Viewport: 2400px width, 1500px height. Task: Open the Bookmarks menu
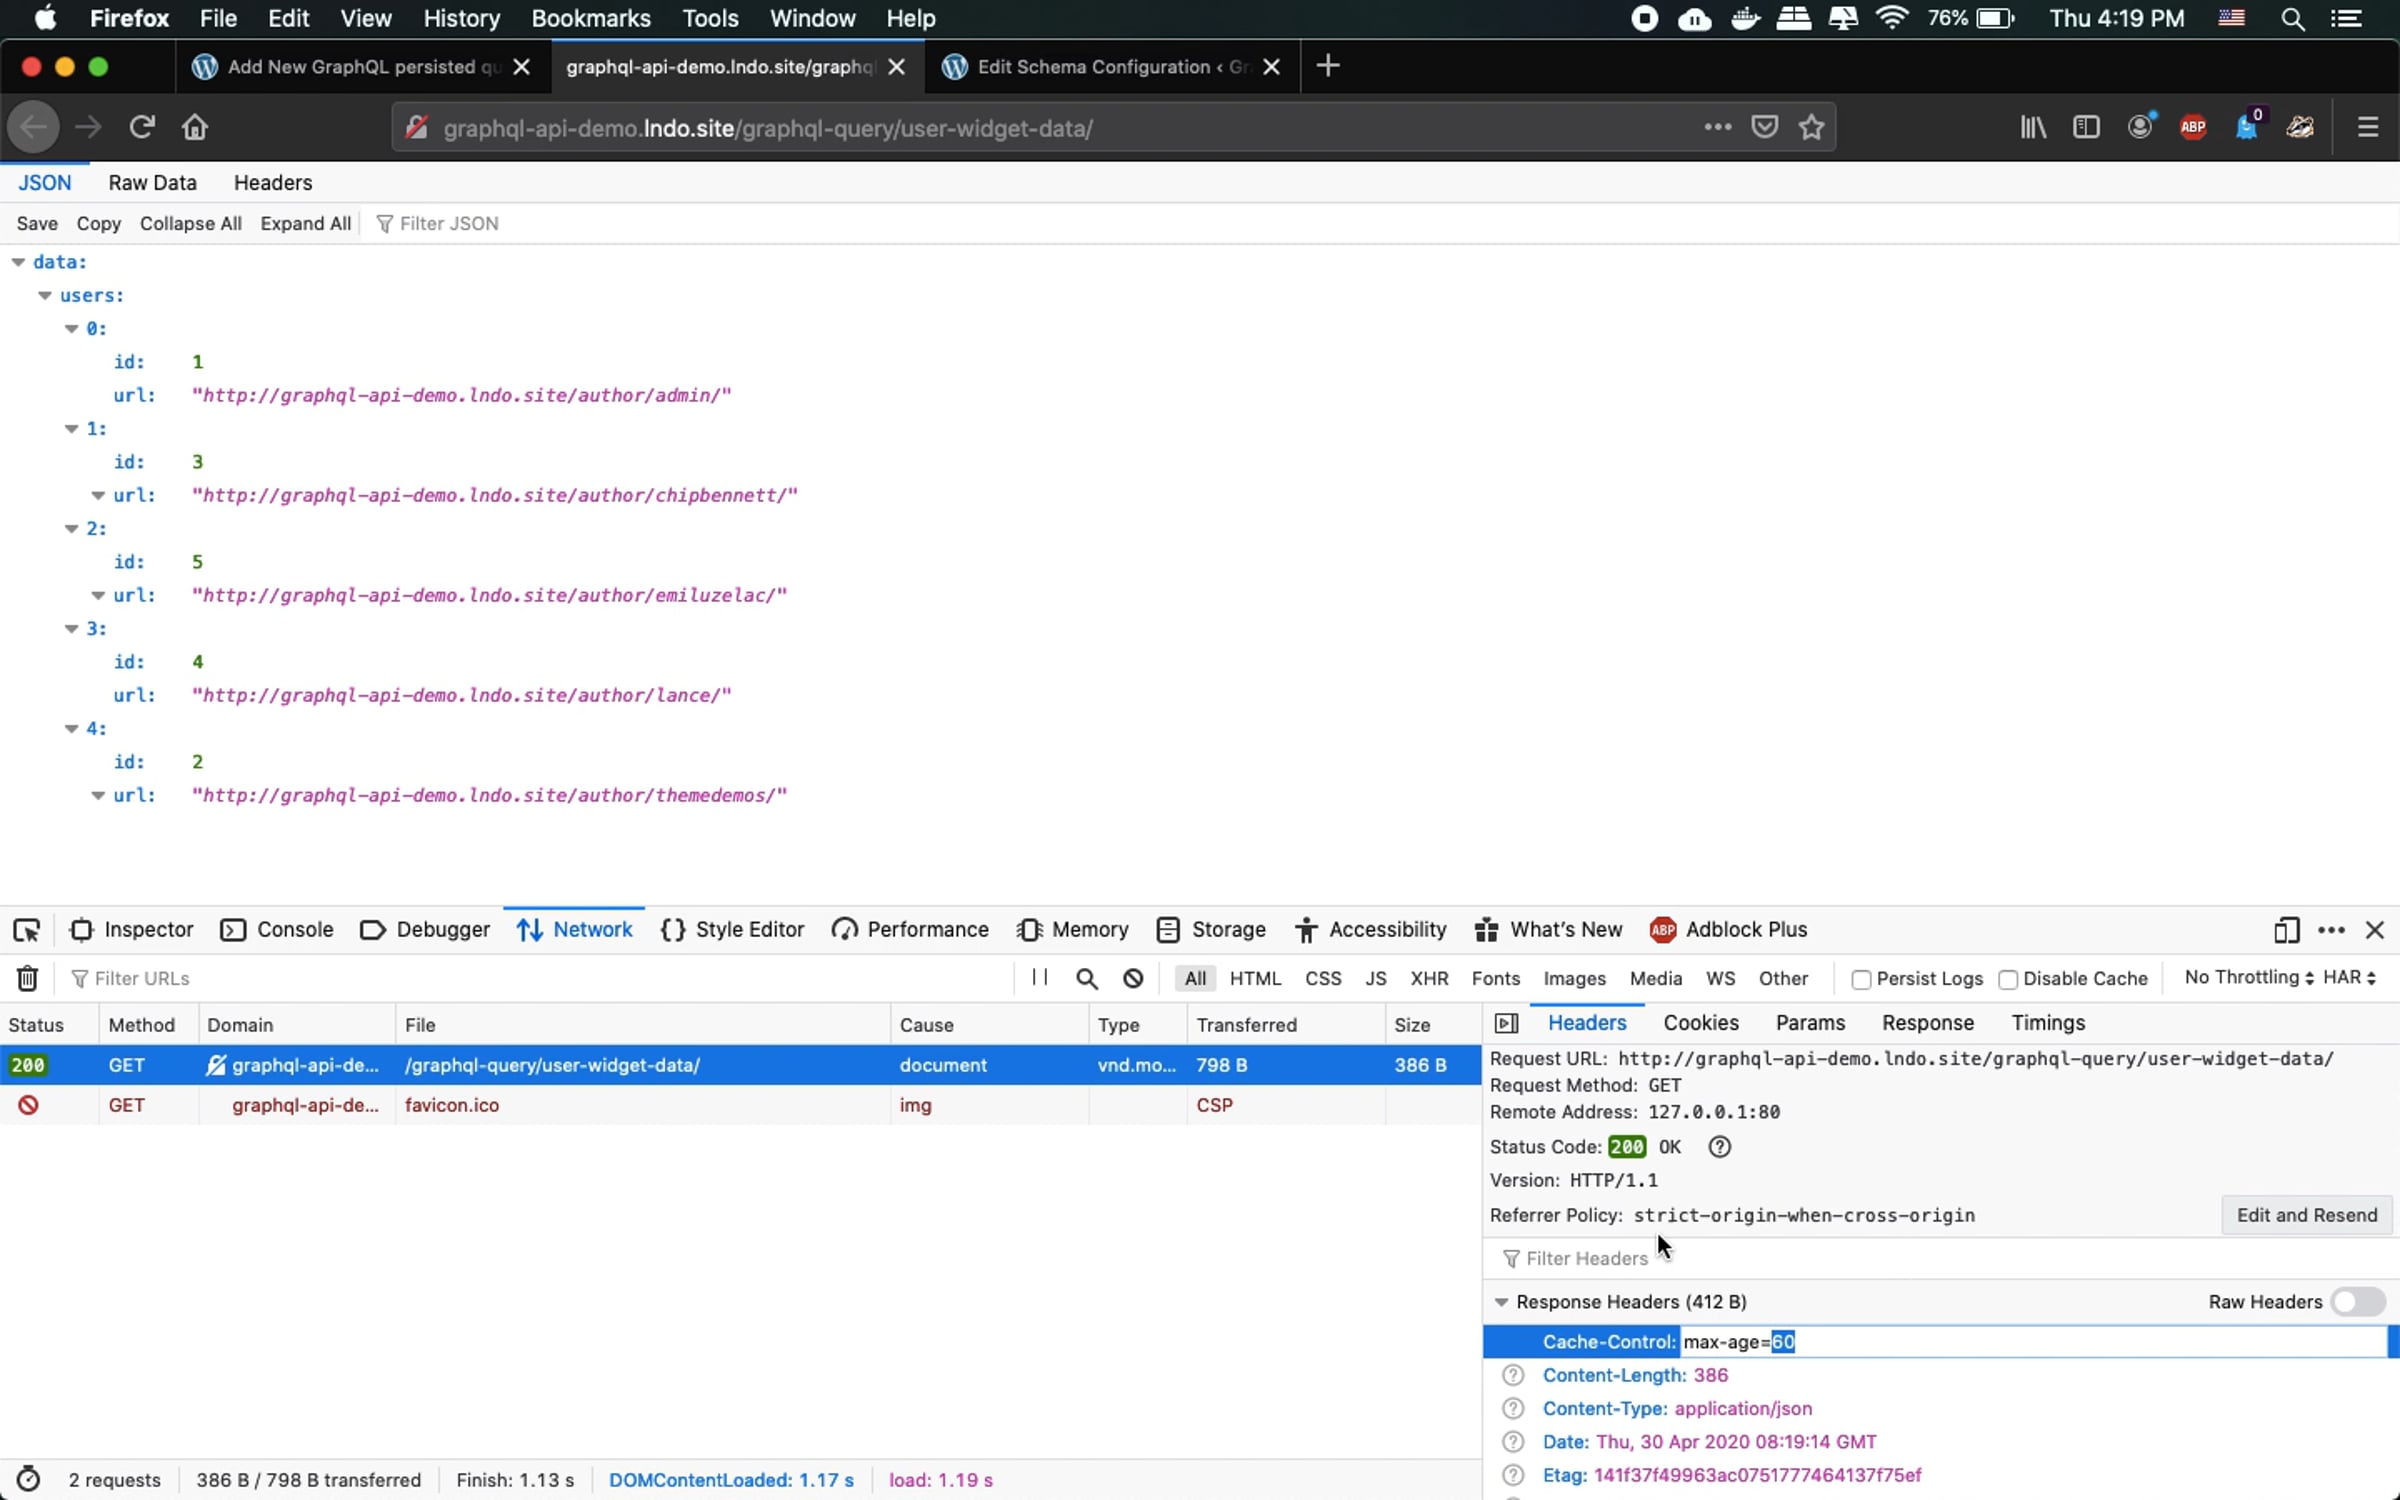tap(591, 18)
